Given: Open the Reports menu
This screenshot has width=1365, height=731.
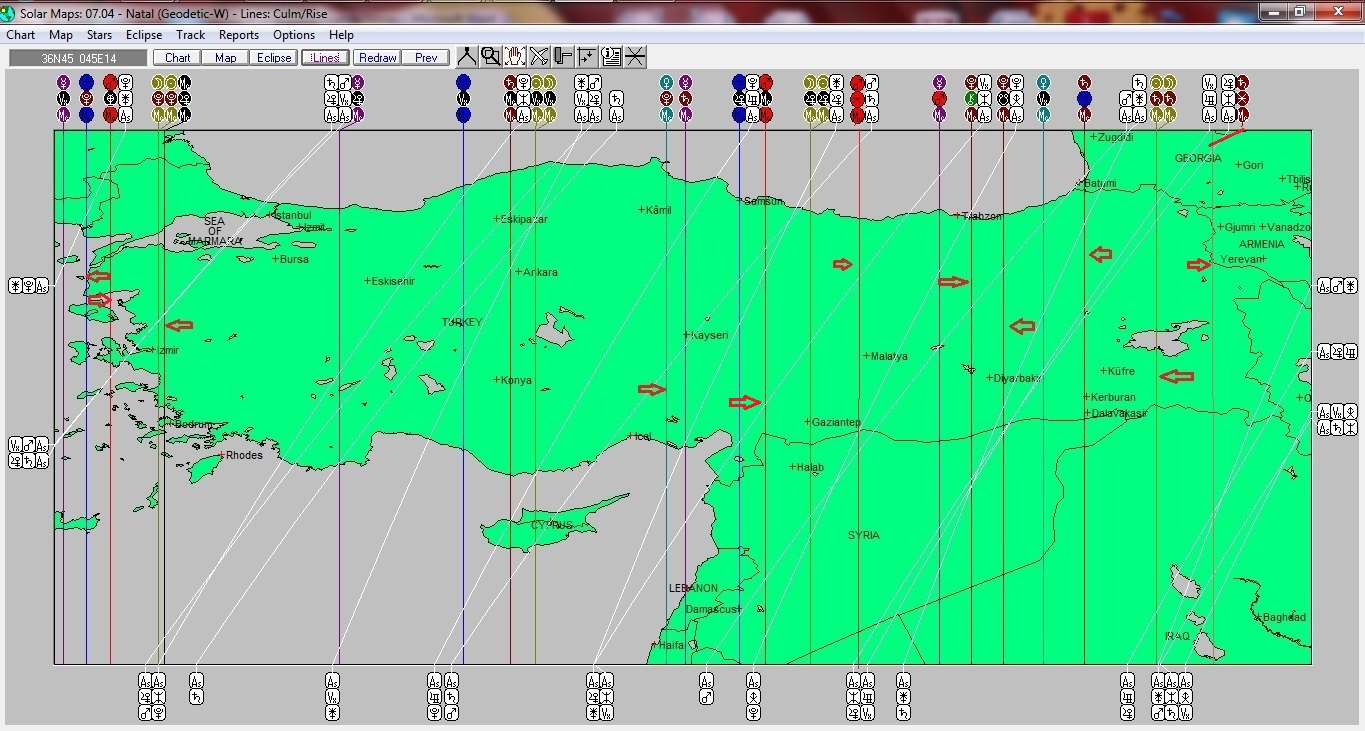Looking at the screenshot, I should 239,34.
